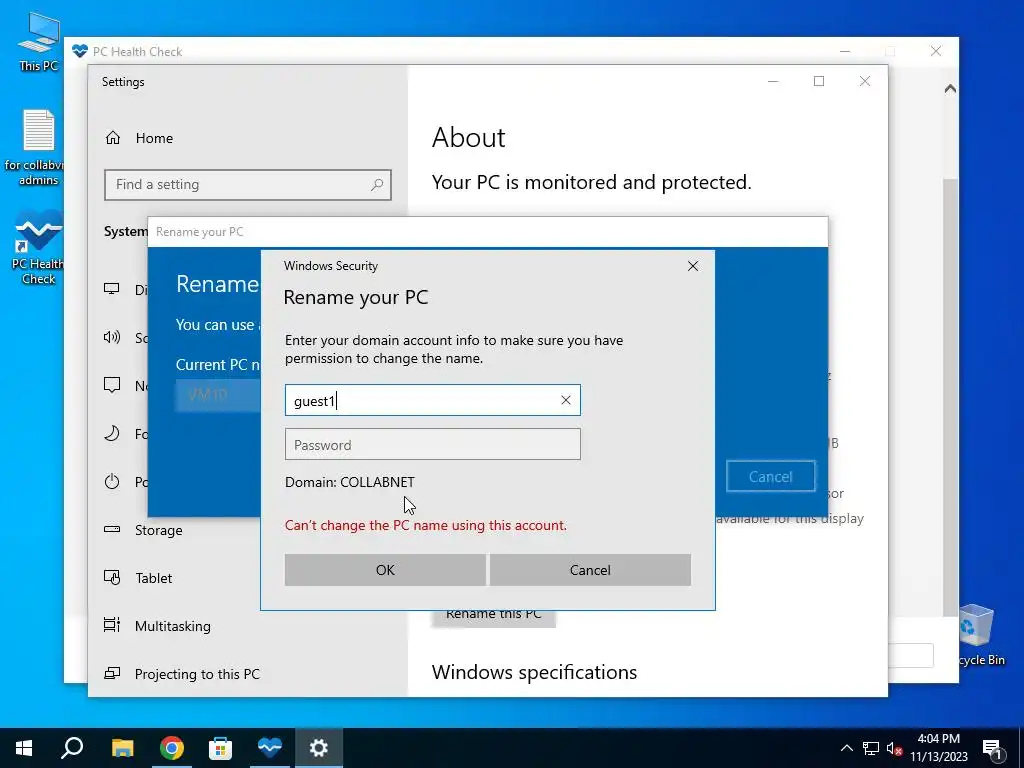Screen dimensions: 1024x768
Task: Click the Display monitor icon in sidebar
Action: 112,289
